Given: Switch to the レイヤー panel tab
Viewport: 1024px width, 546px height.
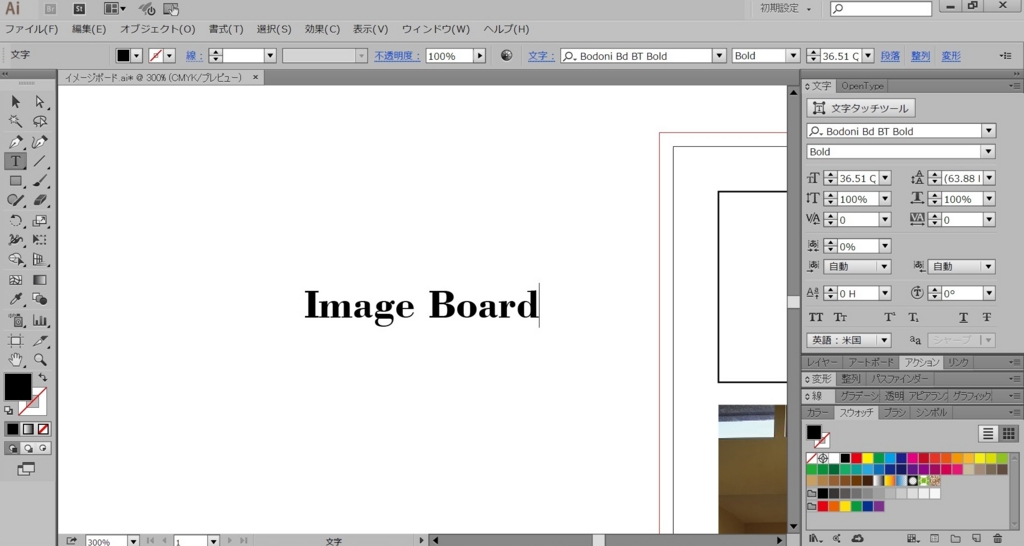Looking at the screenshot, I should pos(822,362).
